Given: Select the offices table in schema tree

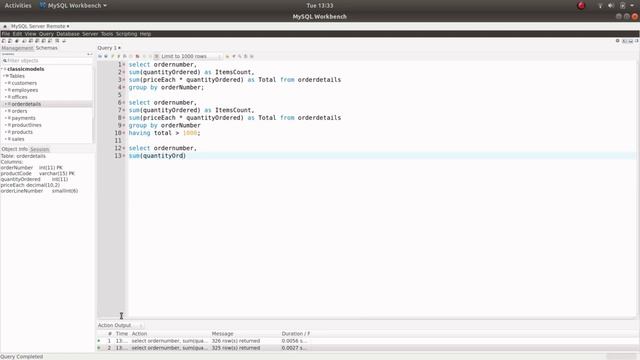Looking at the screenshot, I should click(x=20, y=97).
